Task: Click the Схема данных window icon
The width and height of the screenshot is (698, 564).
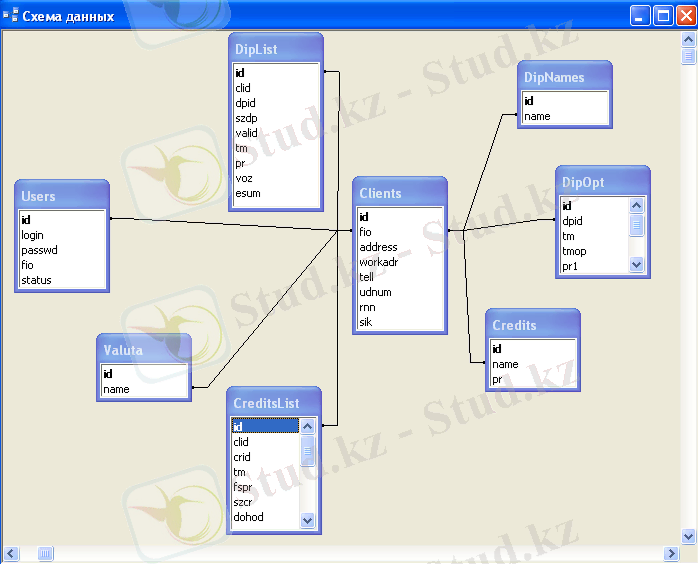Action: (11, 16)
